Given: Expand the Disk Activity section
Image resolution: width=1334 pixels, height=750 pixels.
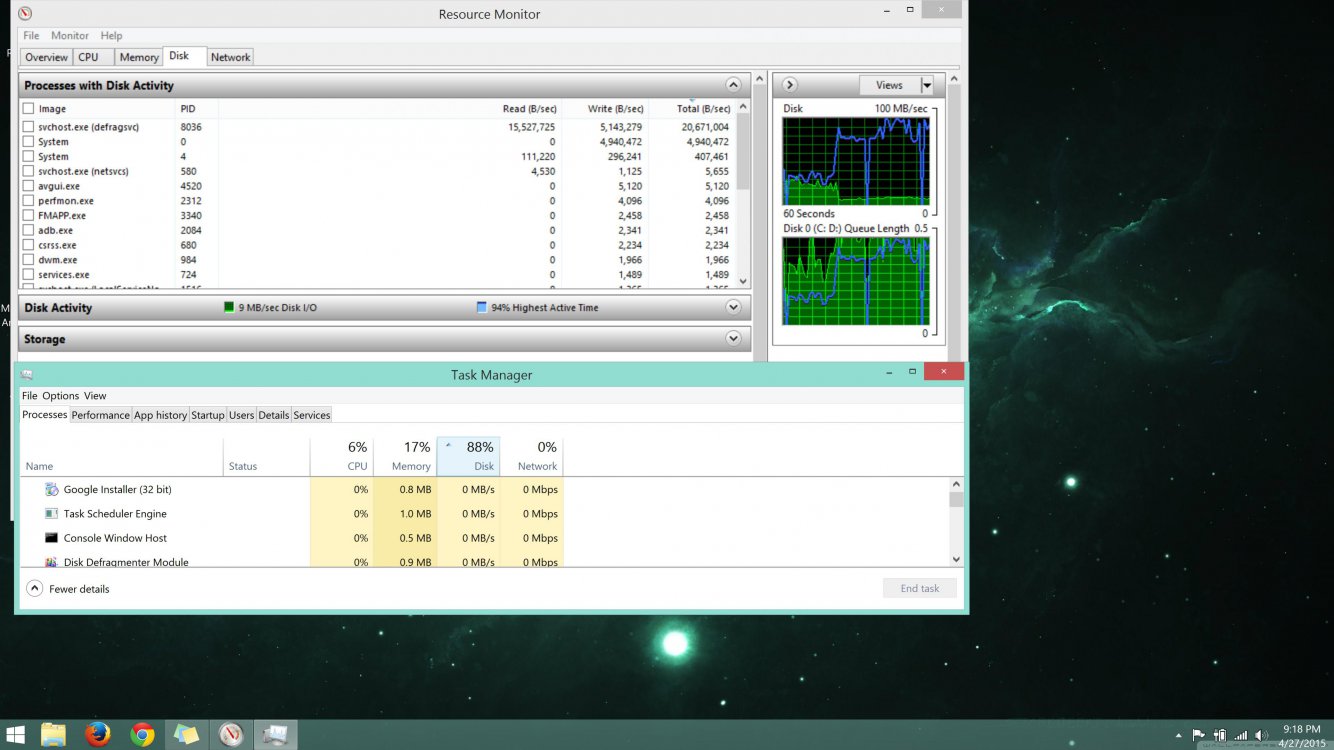Looking at the screenshot, I should coord(733,308).
